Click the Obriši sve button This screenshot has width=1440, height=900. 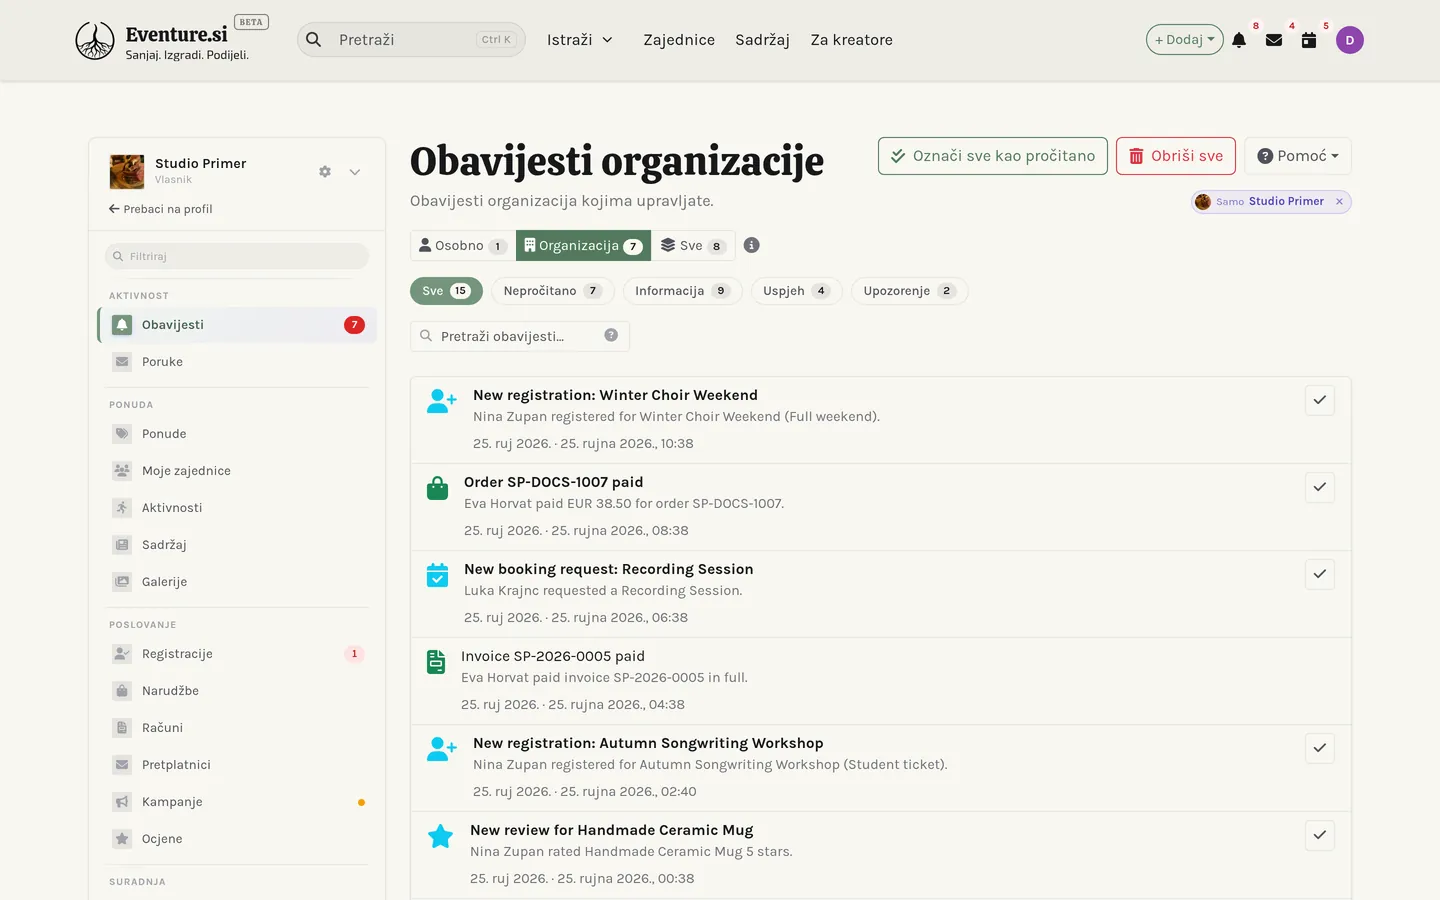click(1176, 156)
